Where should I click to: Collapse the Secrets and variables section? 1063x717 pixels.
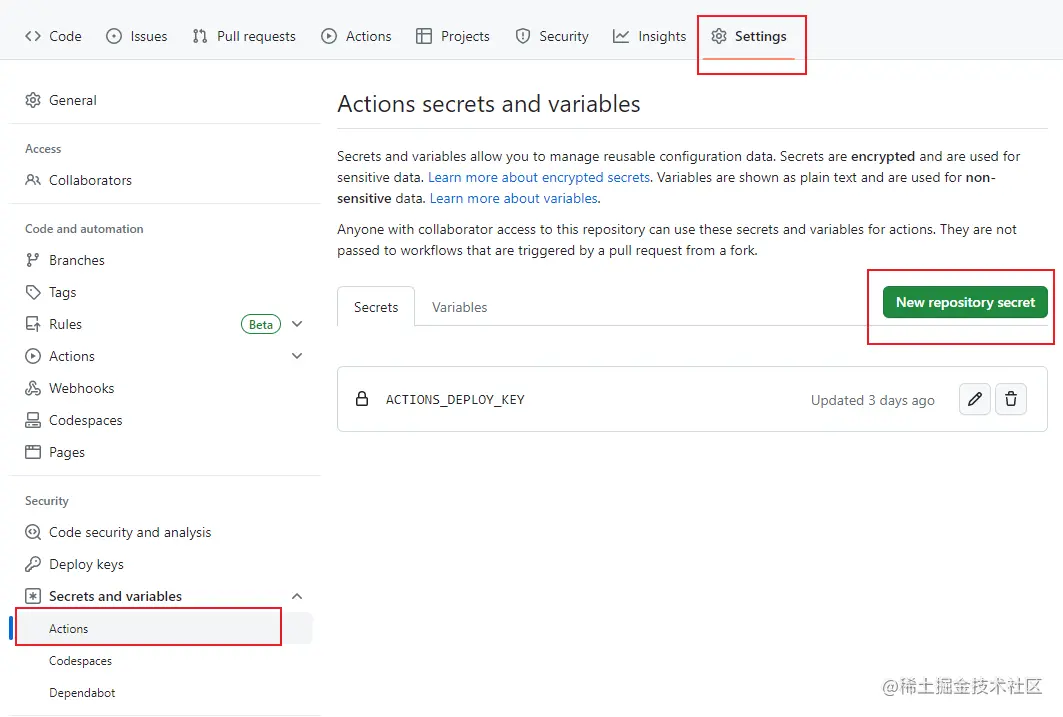297,596
